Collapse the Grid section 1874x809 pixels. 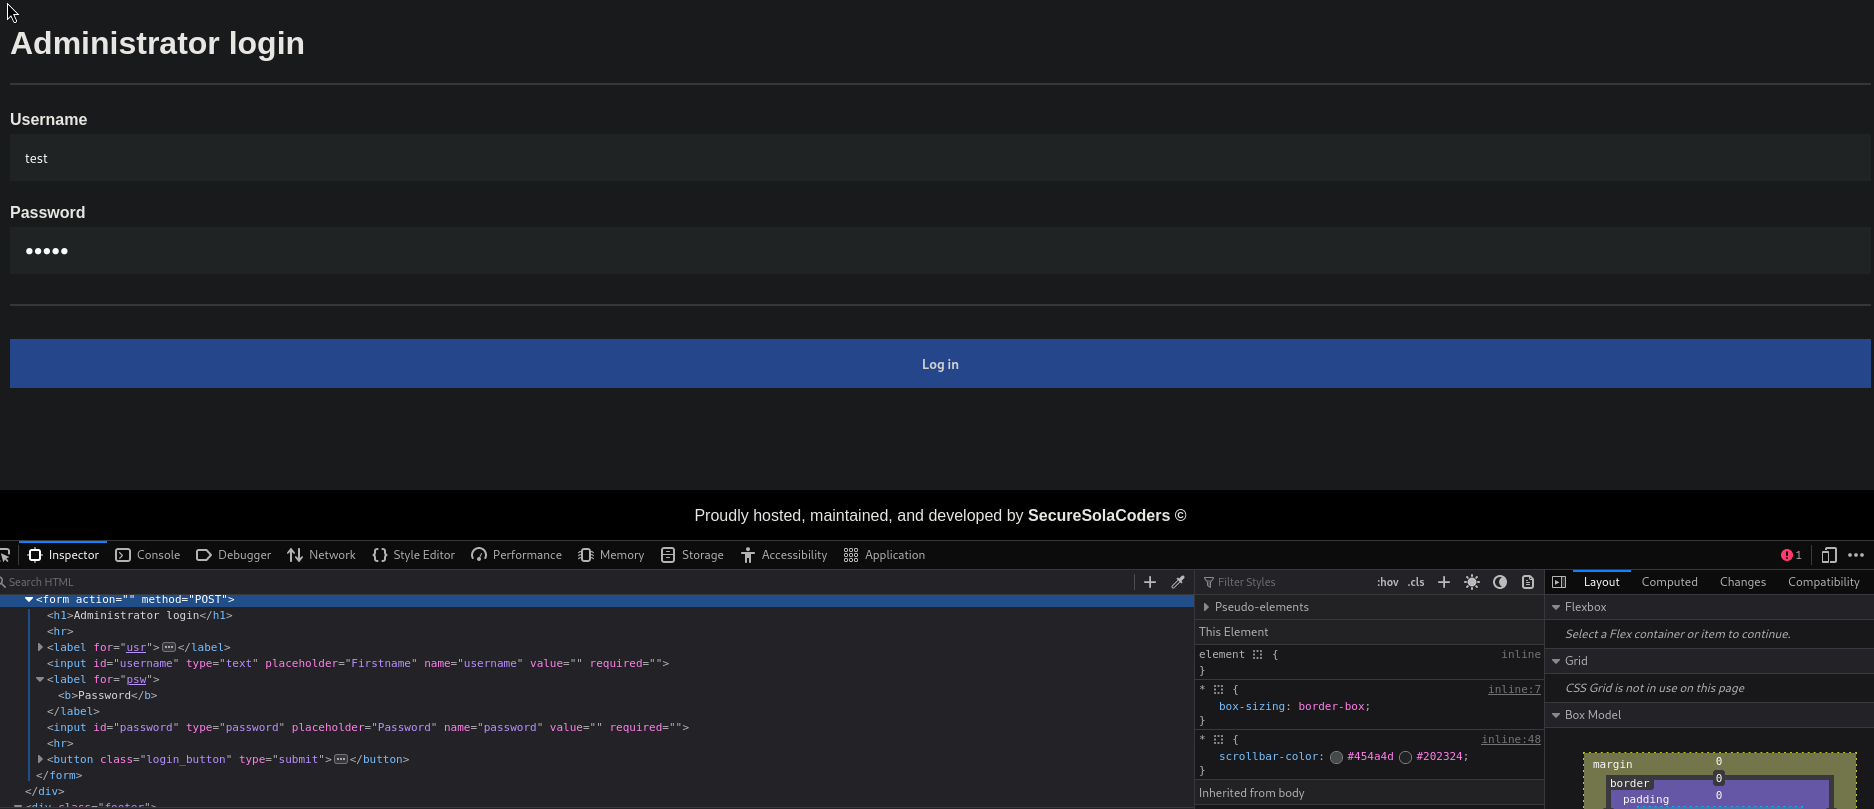point(1556,661)
